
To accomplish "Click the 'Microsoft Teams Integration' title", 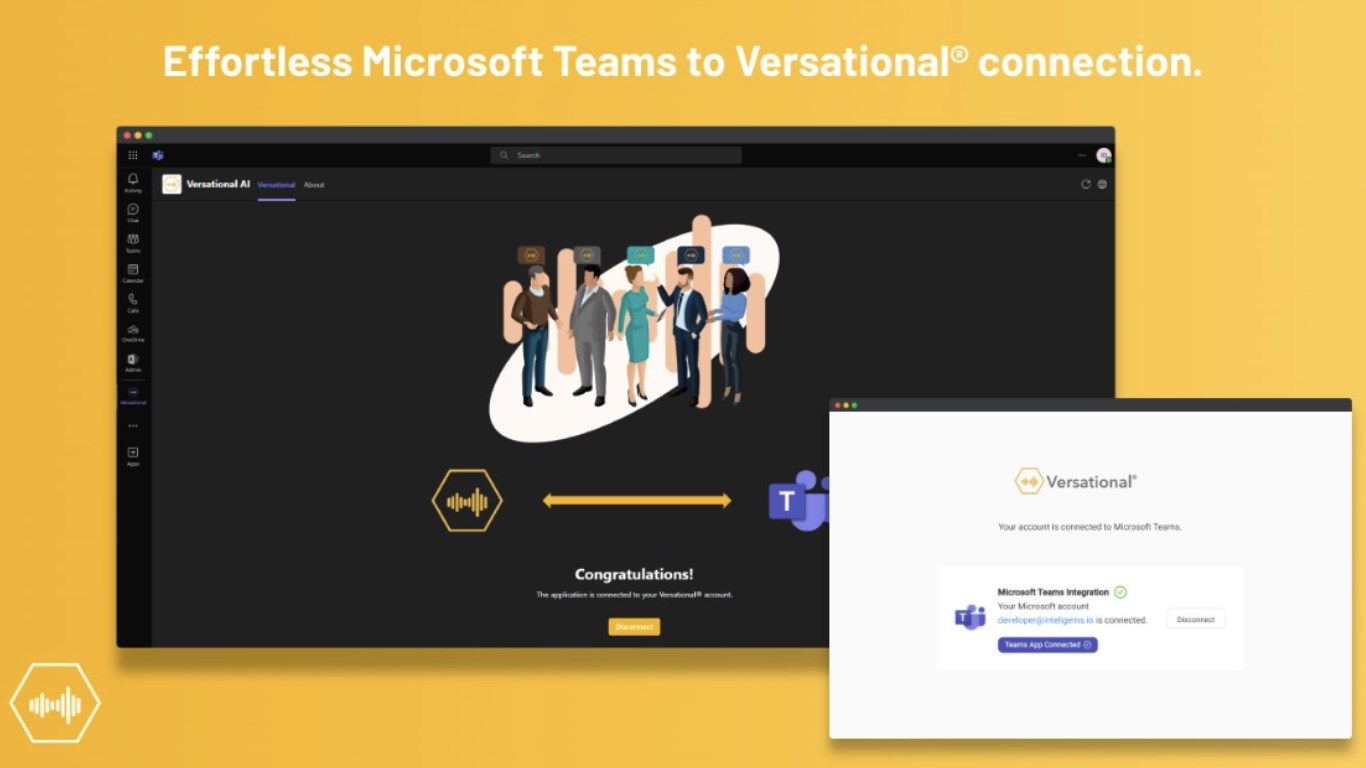I will click(x=1053, y=592).
